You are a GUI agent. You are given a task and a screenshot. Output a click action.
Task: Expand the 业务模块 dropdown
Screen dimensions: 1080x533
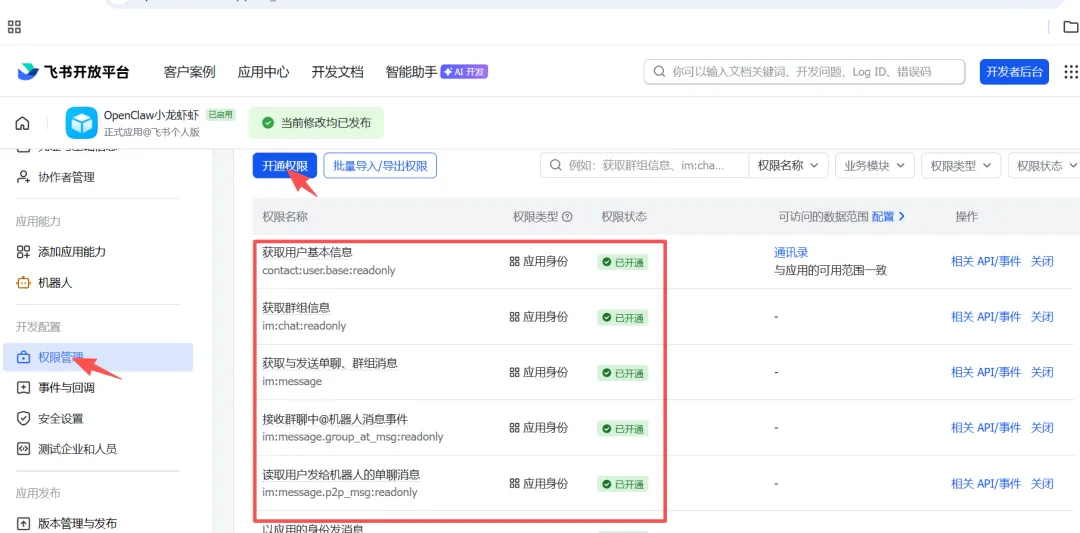875,165
